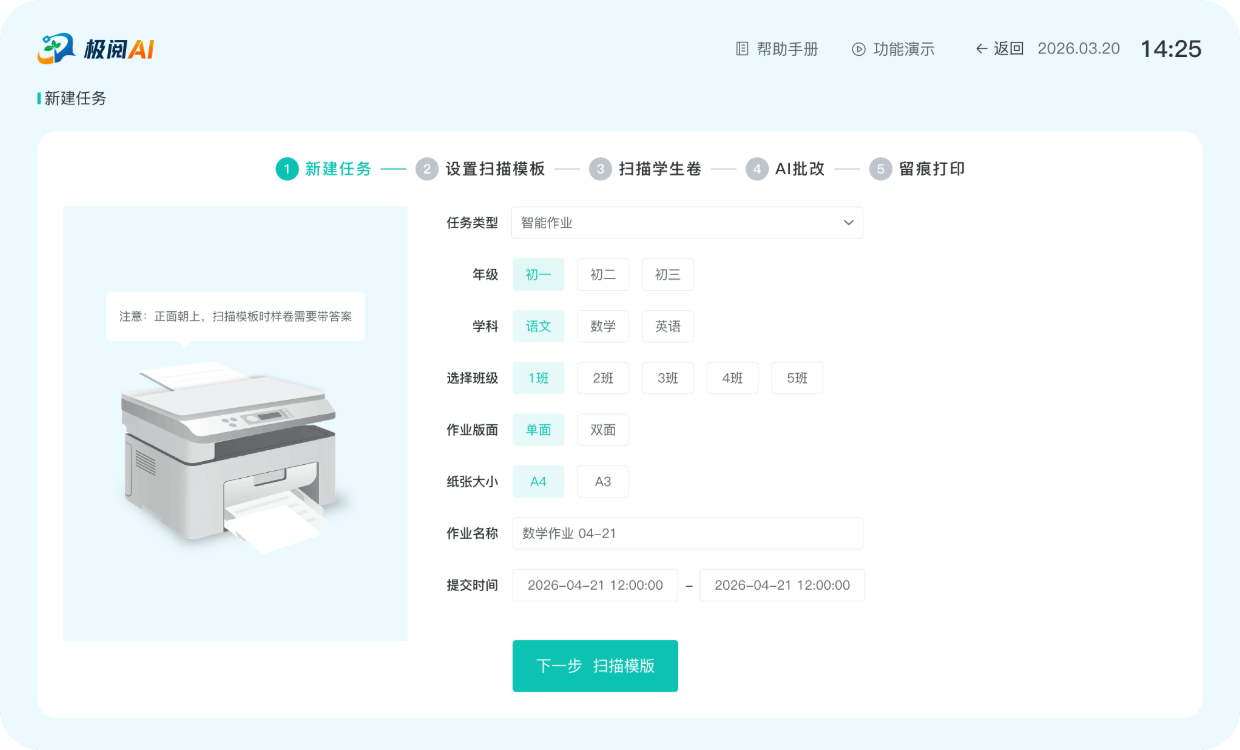The width and height of the screenshot is (1240, 750).
Task: Set 作业版面 to 双面
Action: click(603, 430)
